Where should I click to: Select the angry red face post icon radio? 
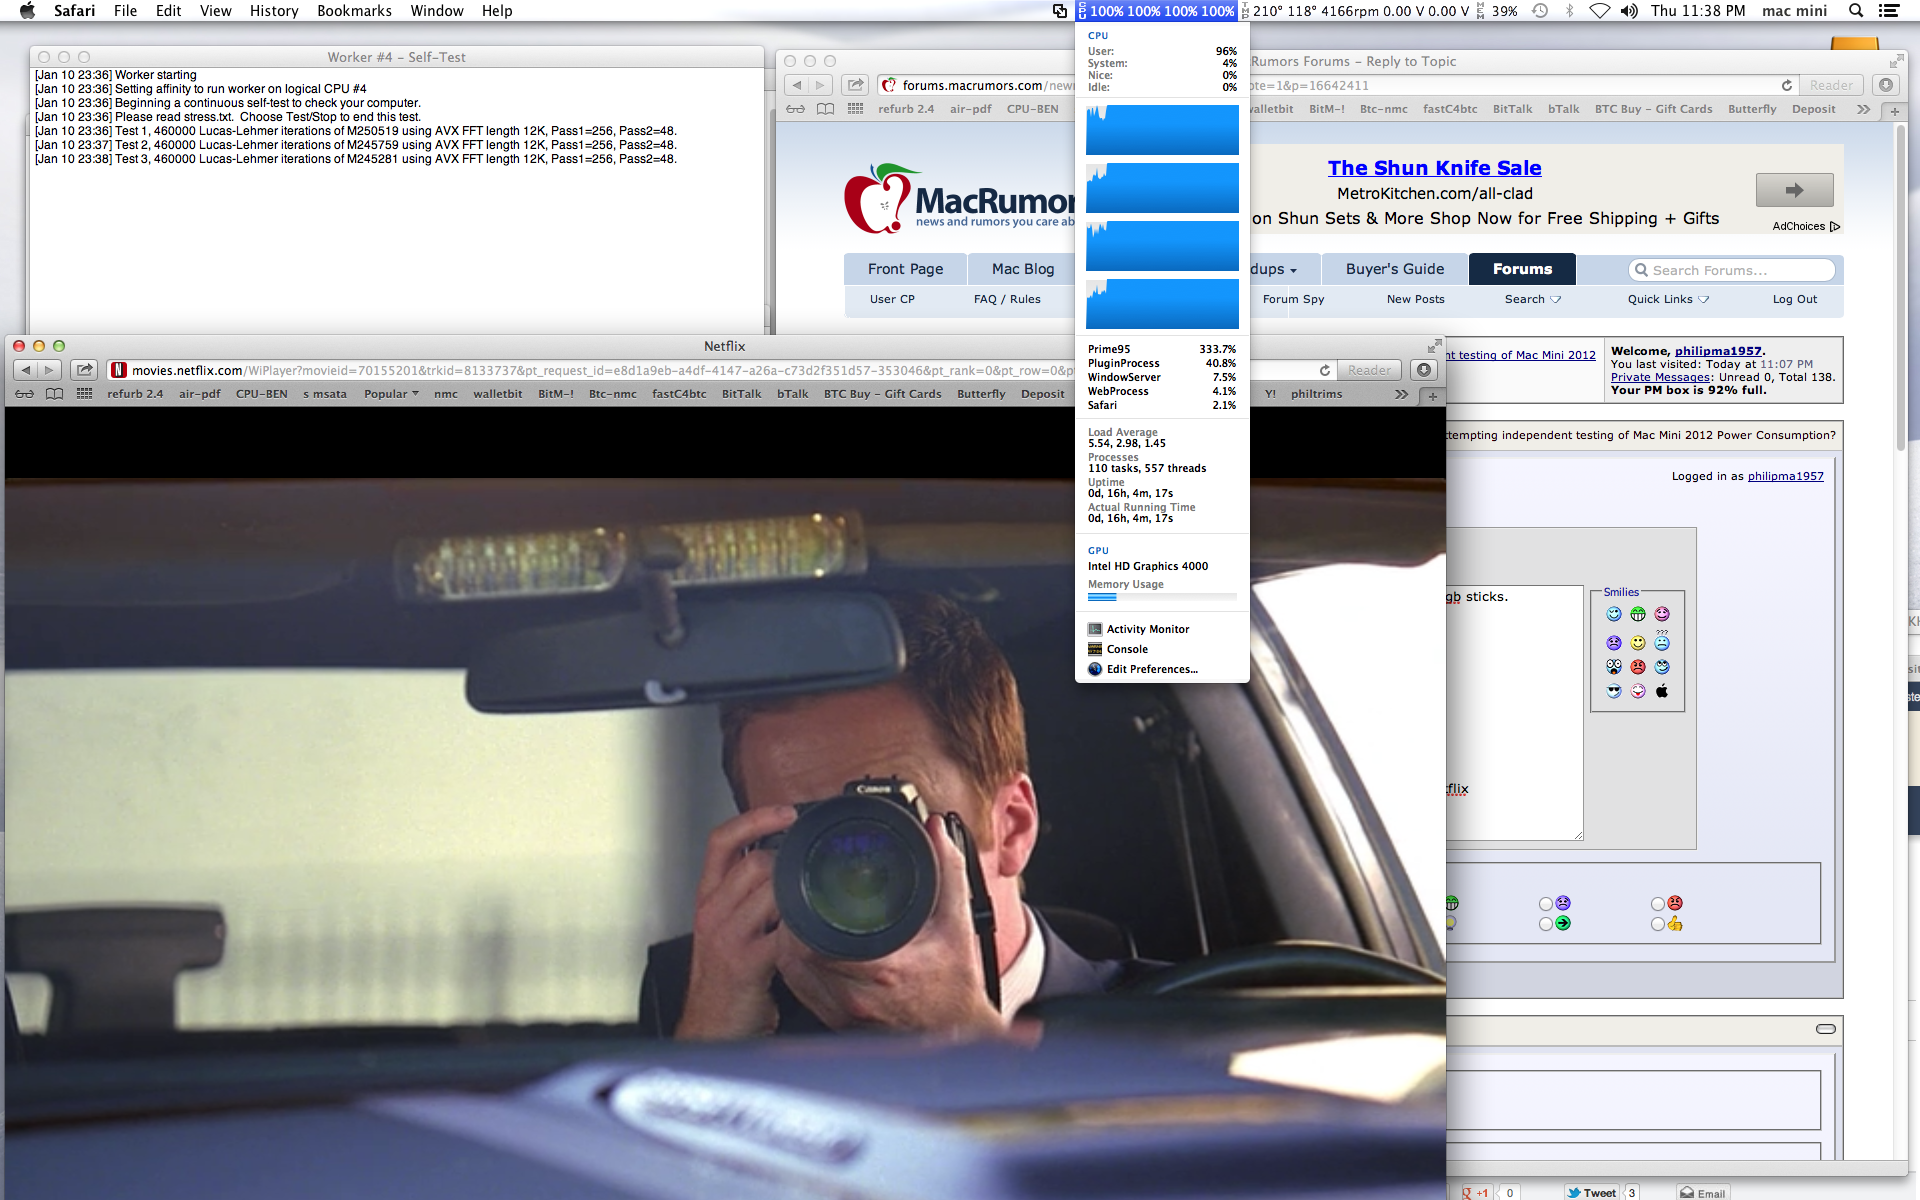point(1658,904)
